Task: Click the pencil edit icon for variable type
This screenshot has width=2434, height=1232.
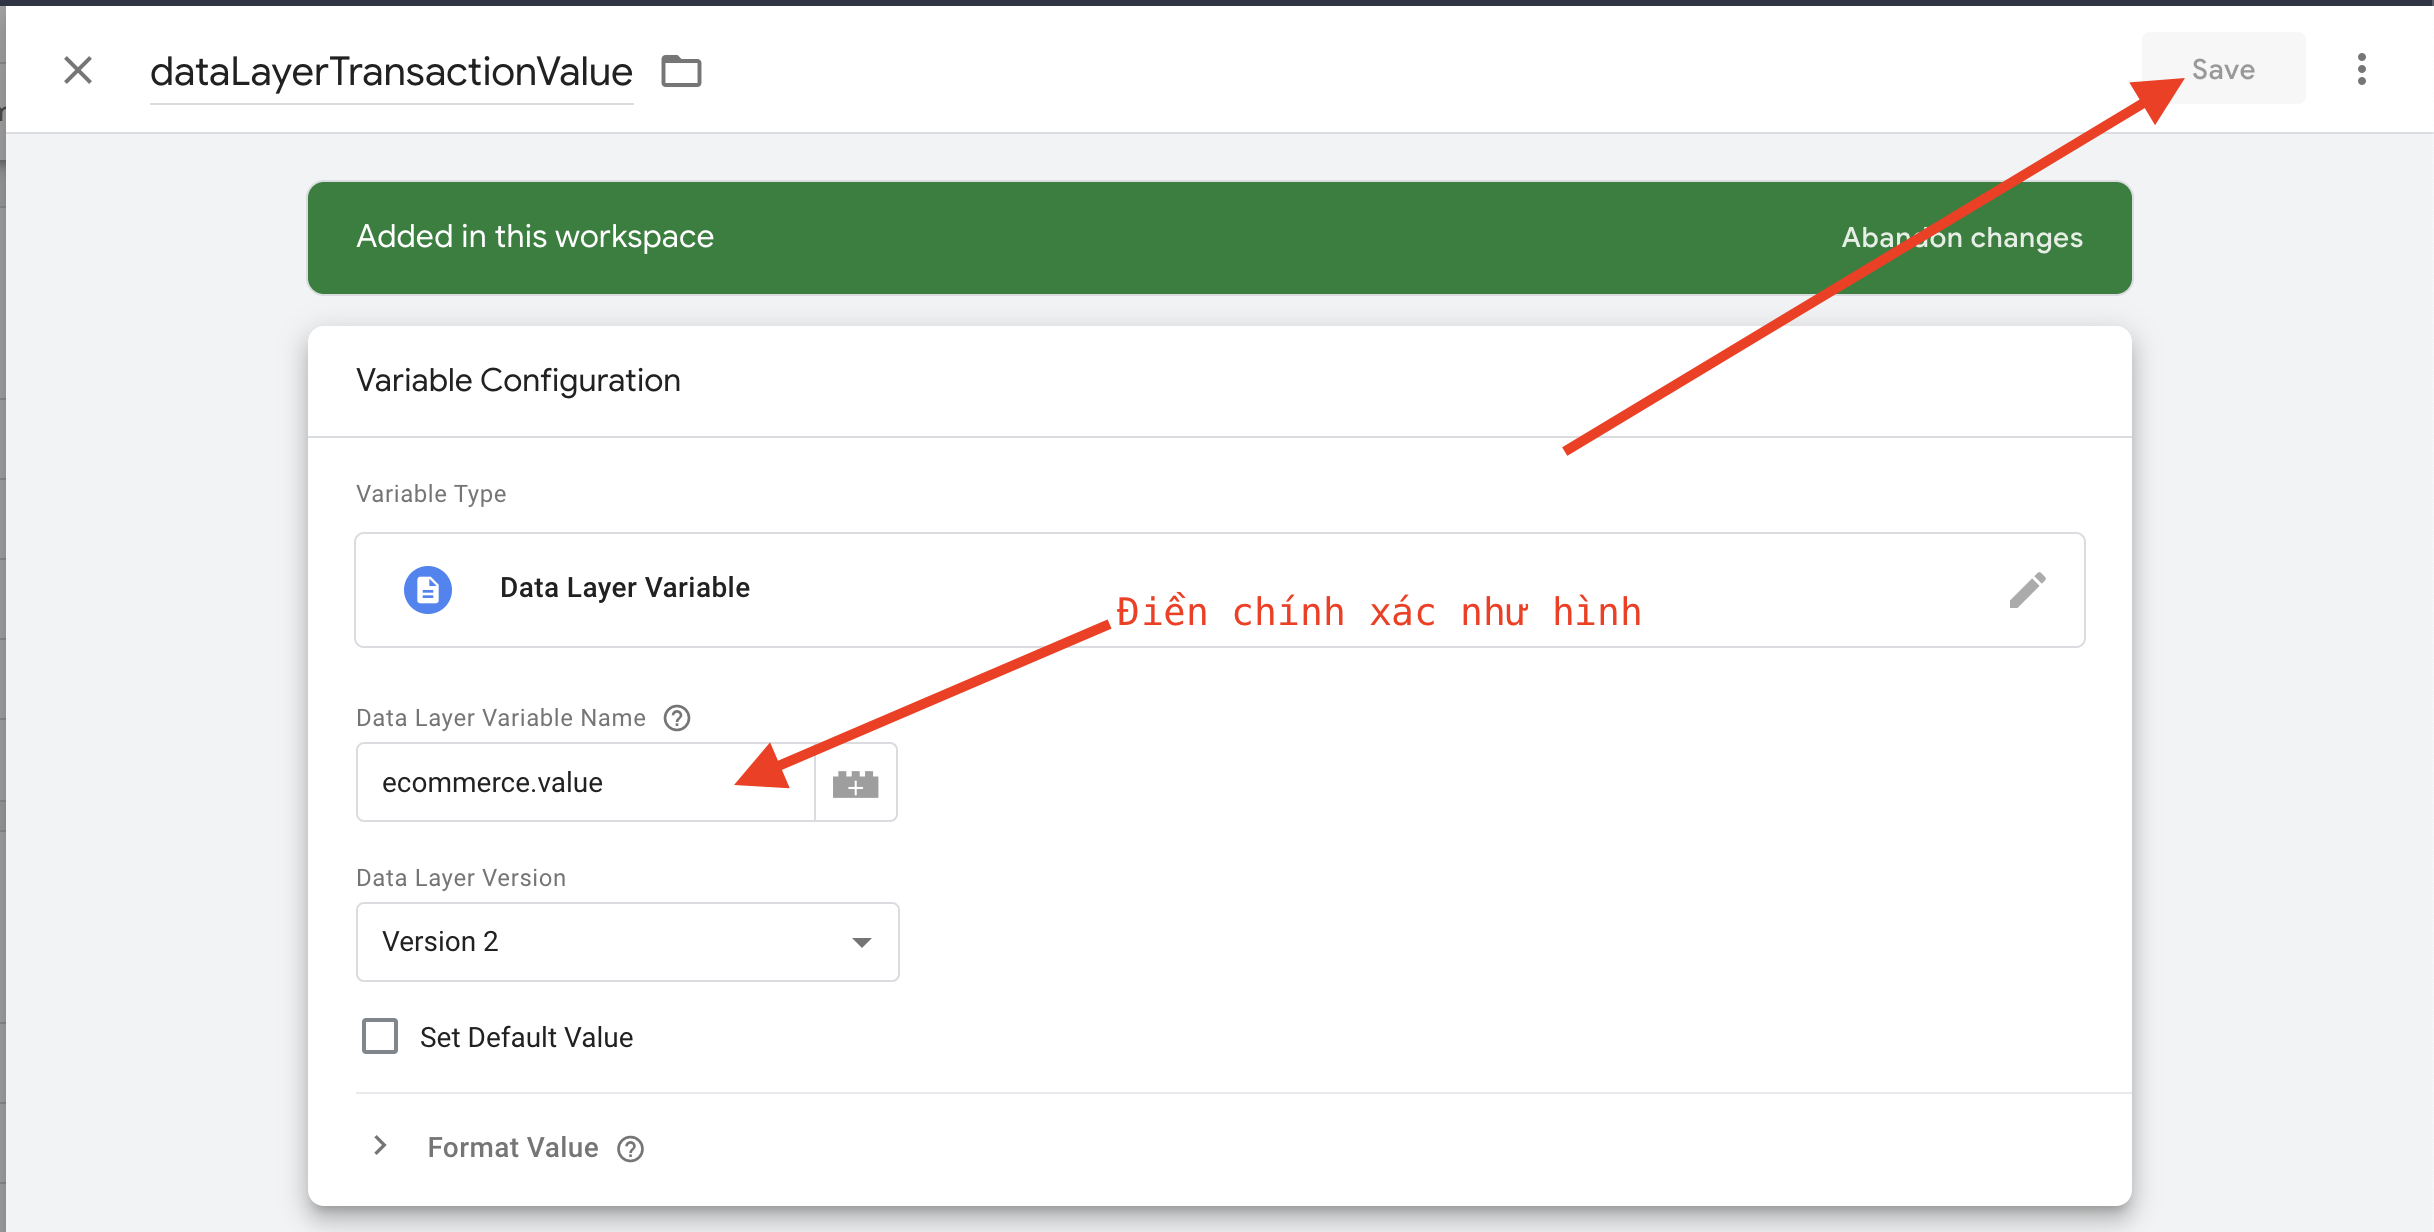Action: (2027, 590)
